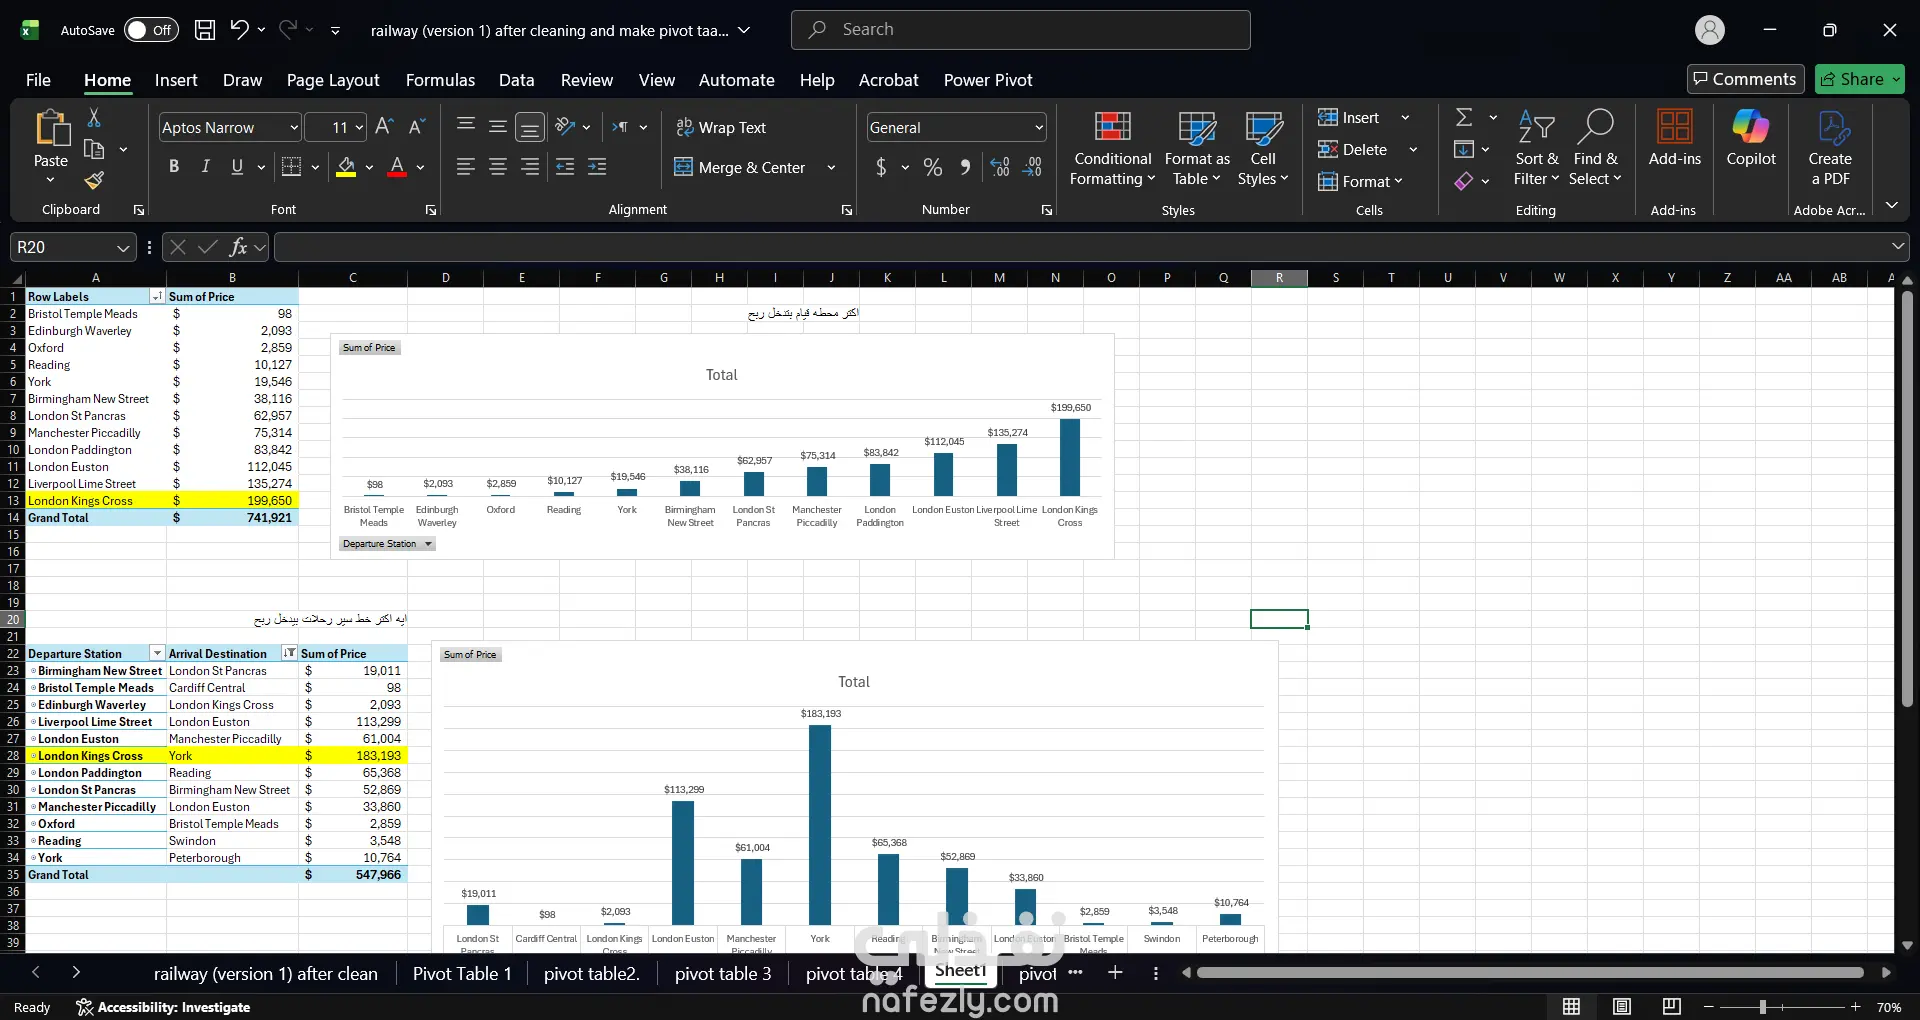
Task: Click the Percent Style icon
Action: coord(933,167)
